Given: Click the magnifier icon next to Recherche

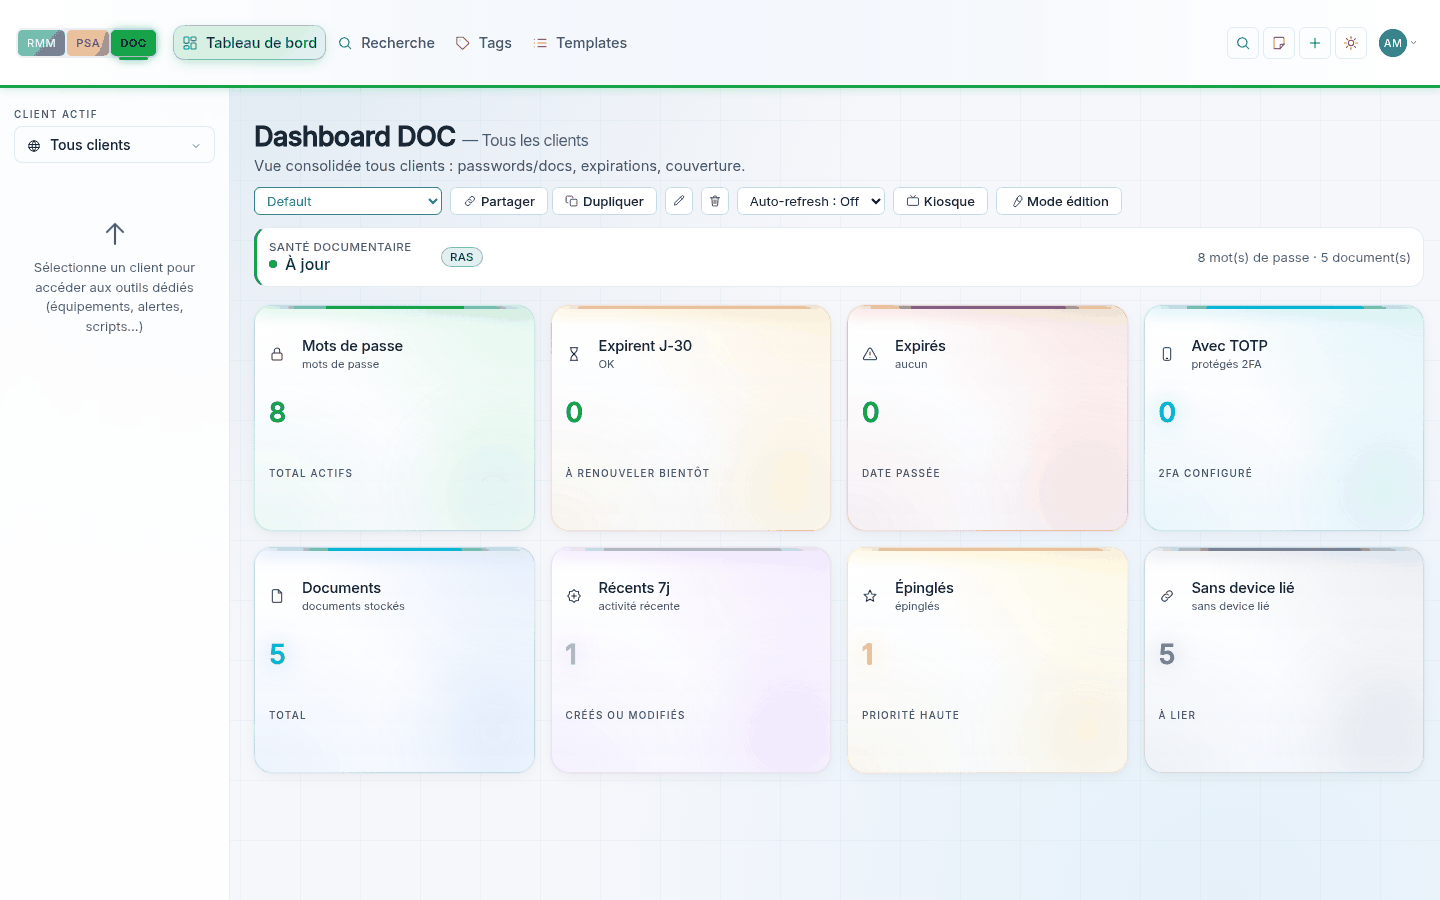Looking at the screenshot, I should (x=345, y=43).
